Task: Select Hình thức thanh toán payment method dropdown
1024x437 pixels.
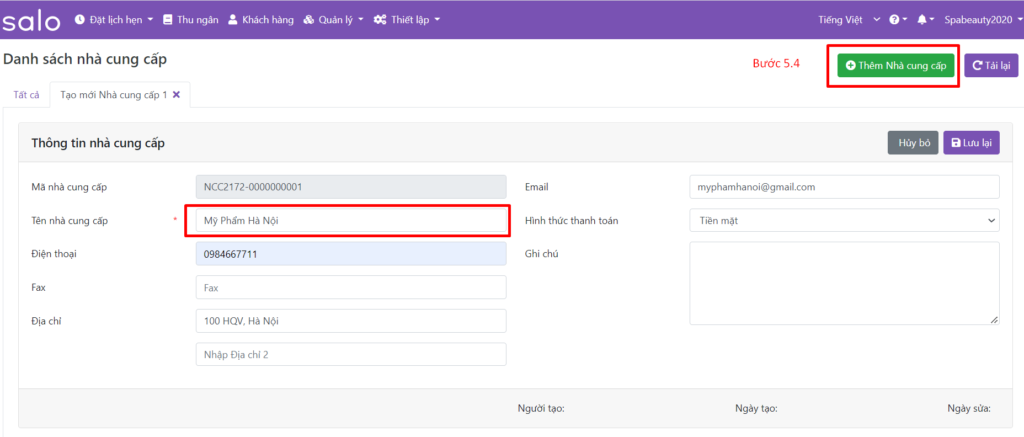Action: (x=844, y=220)
